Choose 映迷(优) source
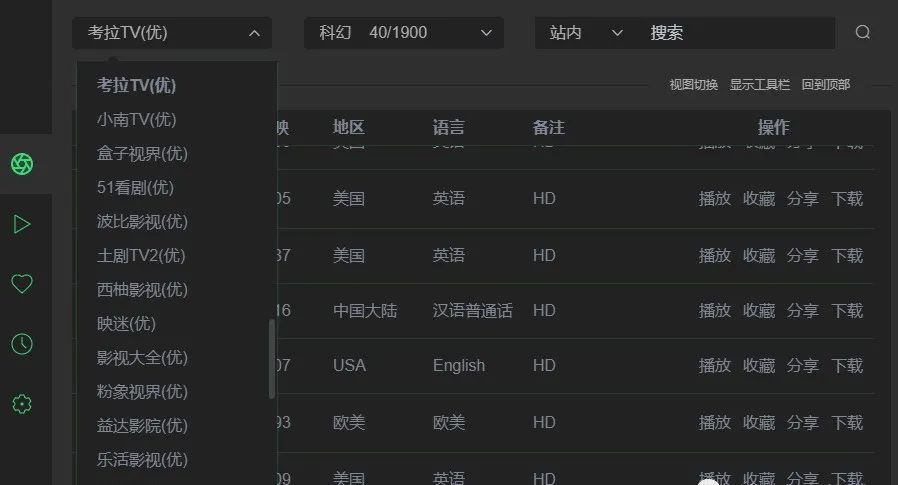The width and height of the screenshot is (898, 485). [x=126, y=324]
